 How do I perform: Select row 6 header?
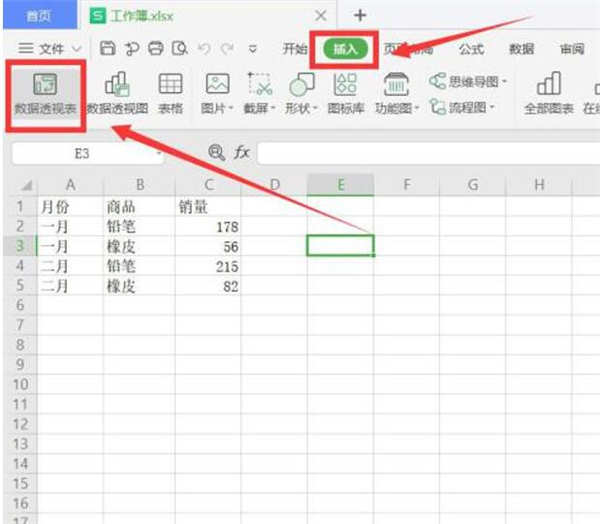tap(20, 305)
